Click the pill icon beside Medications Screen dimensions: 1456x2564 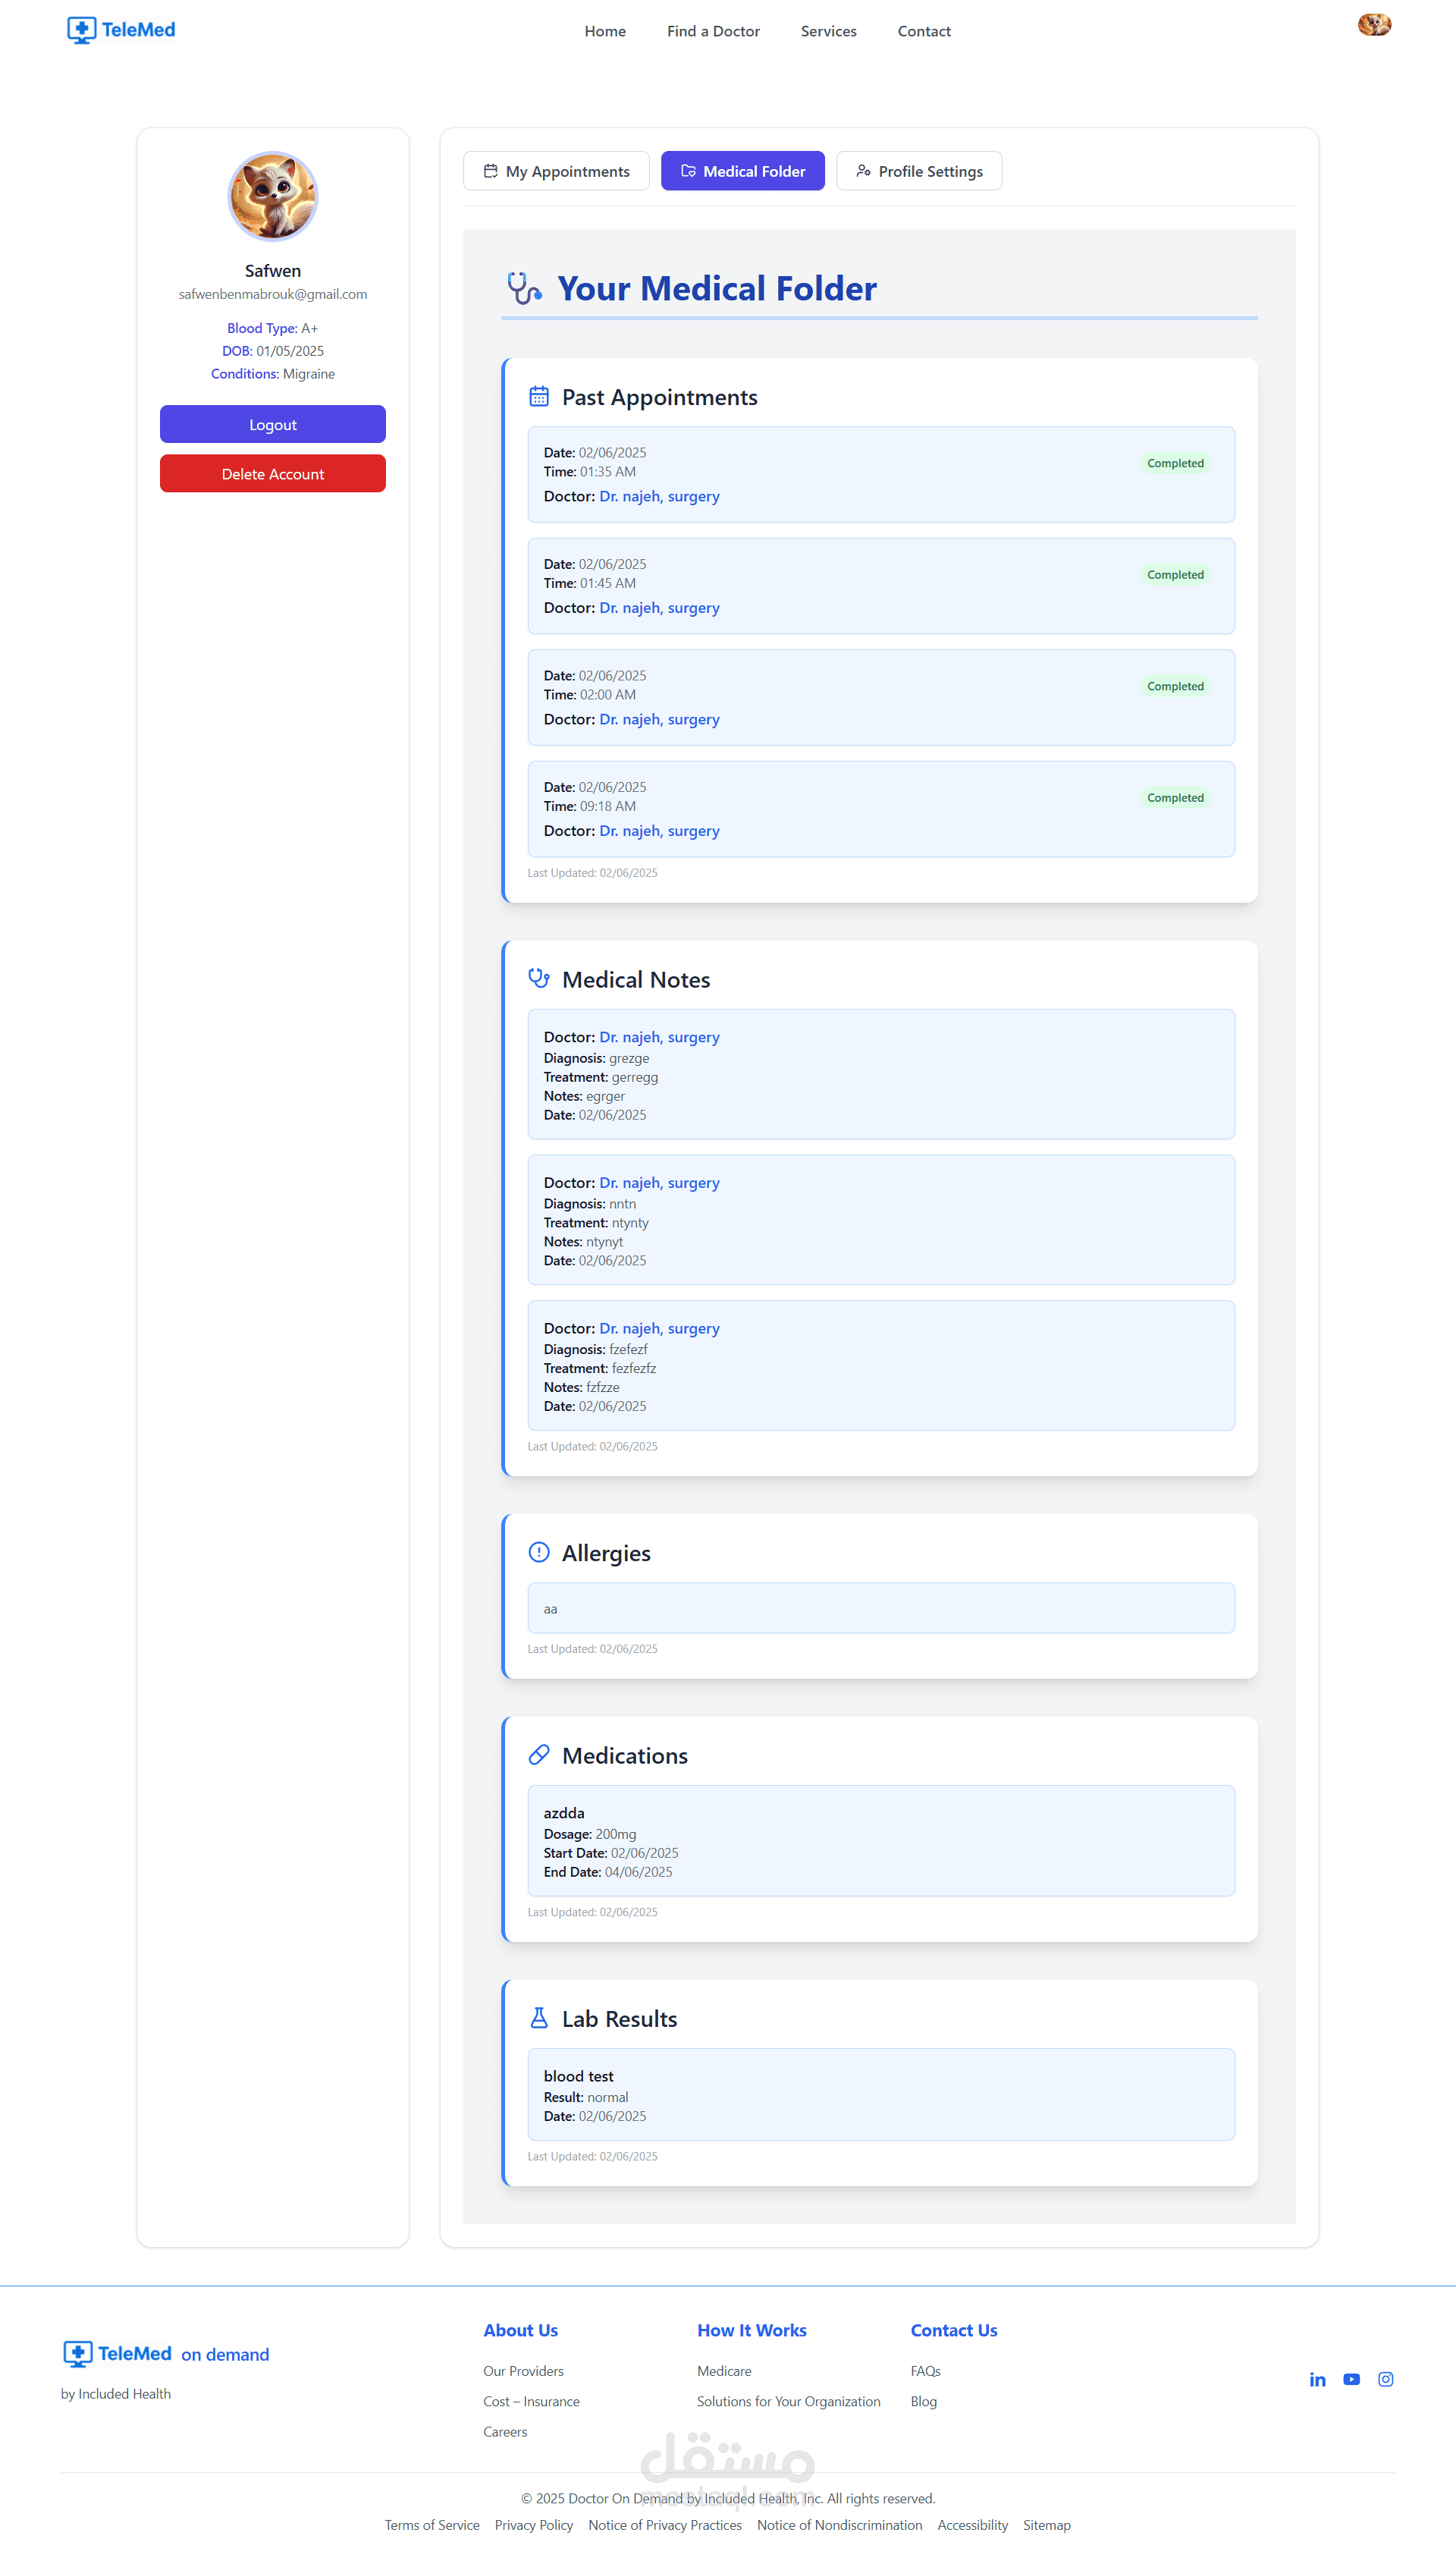coord(539,1754)
